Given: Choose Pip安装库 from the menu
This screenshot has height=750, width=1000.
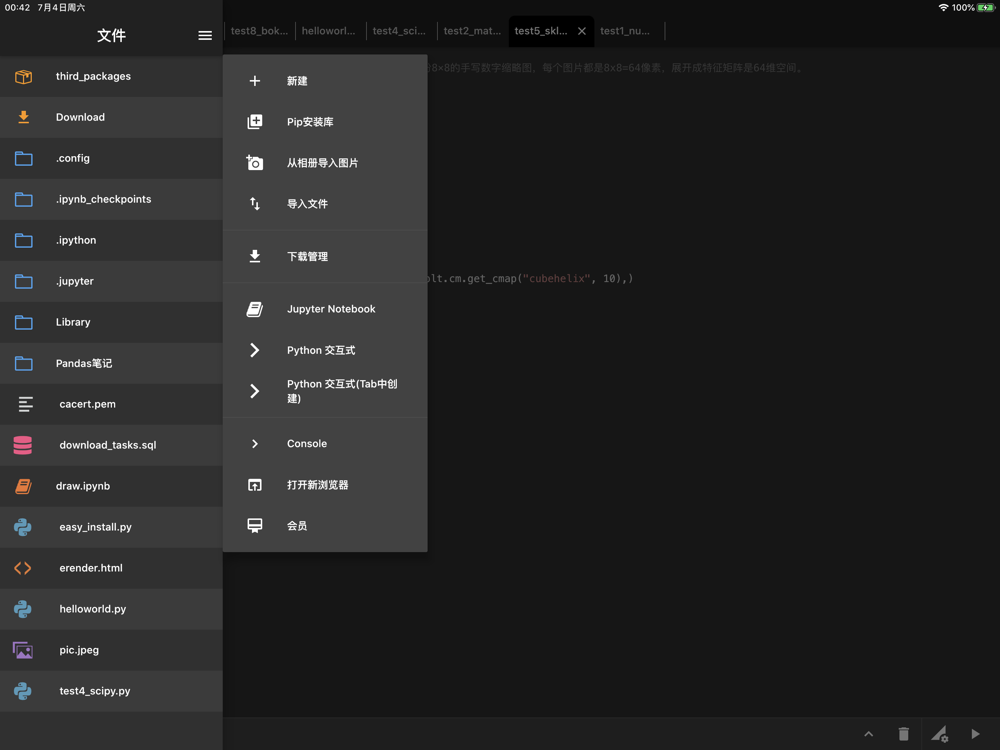Looking at the screenshot, I should (x=310, y=122).
